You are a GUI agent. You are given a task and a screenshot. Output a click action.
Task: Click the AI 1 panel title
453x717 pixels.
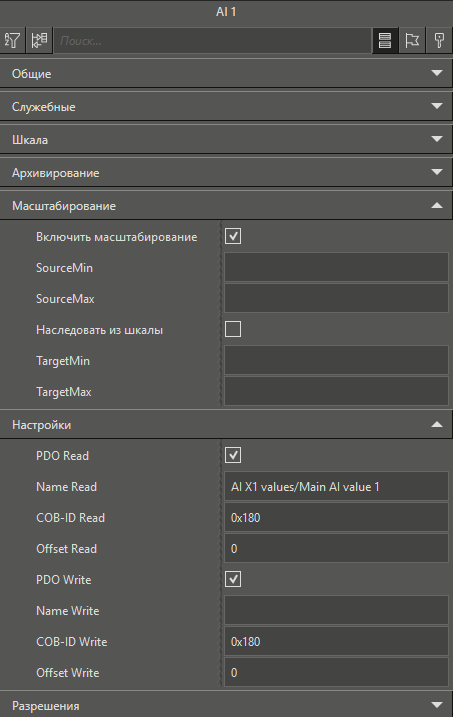(226, 12)
